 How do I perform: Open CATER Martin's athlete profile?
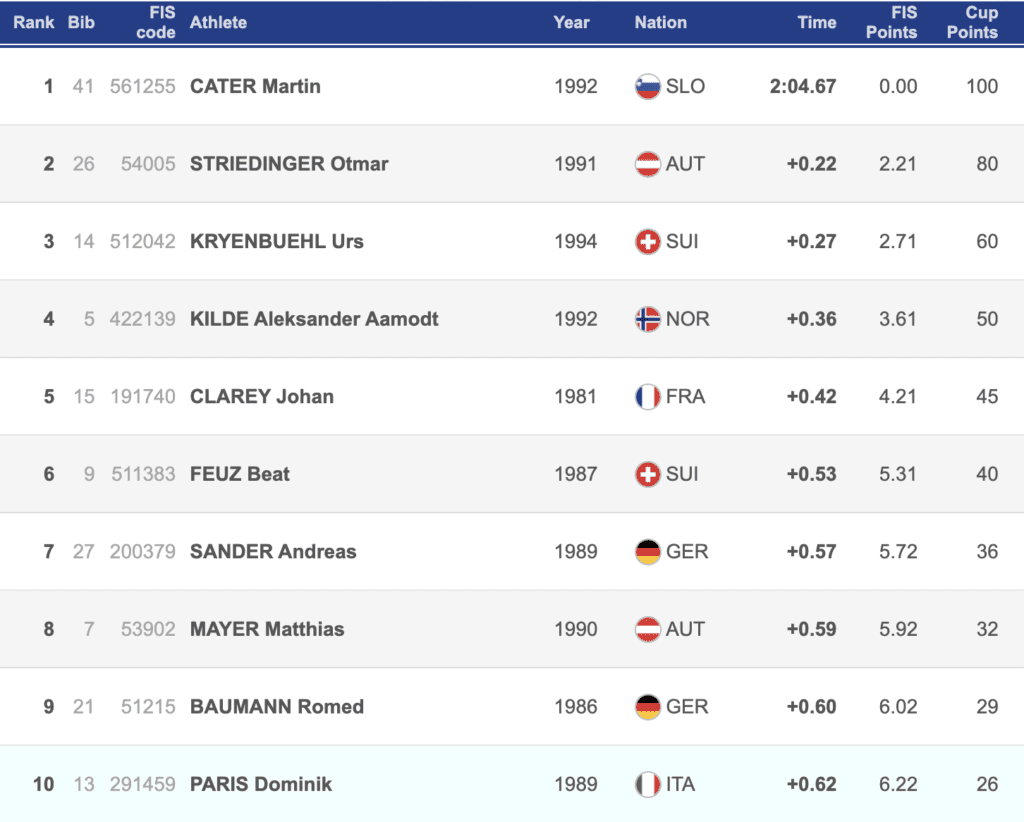click(x=255, y=87)
